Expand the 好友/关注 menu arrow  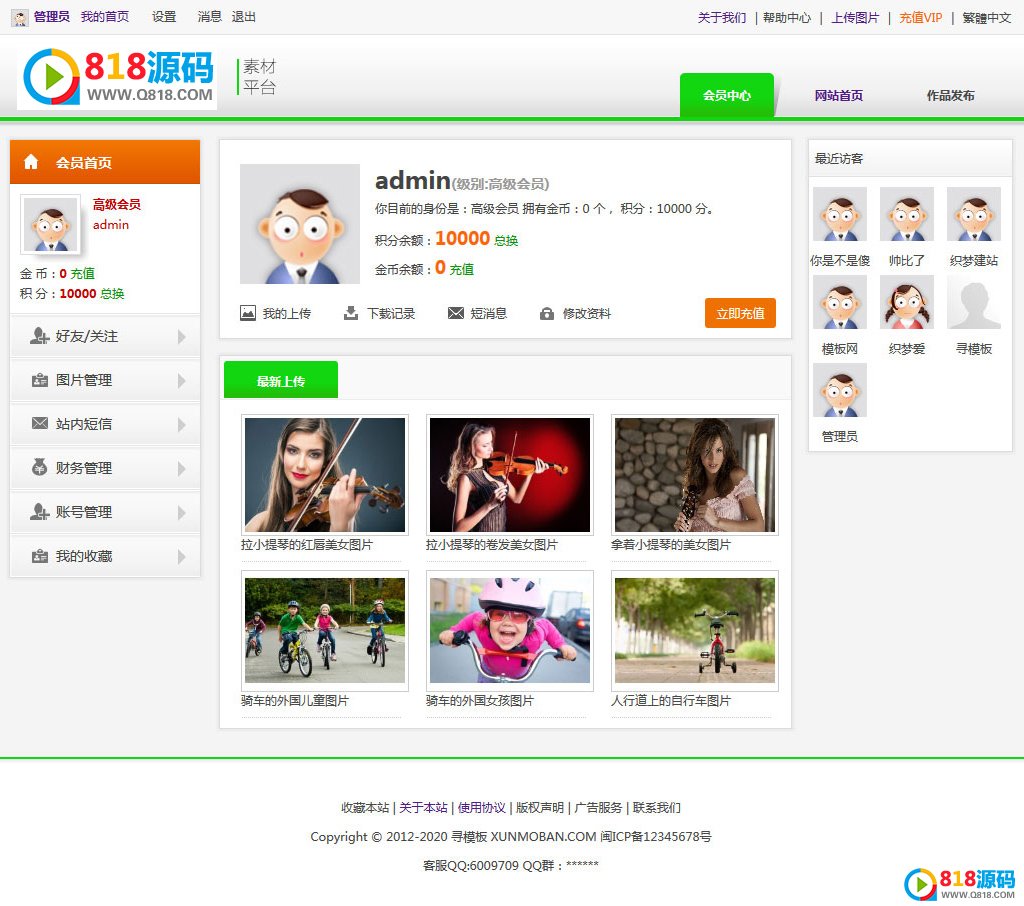click(182, 336)
